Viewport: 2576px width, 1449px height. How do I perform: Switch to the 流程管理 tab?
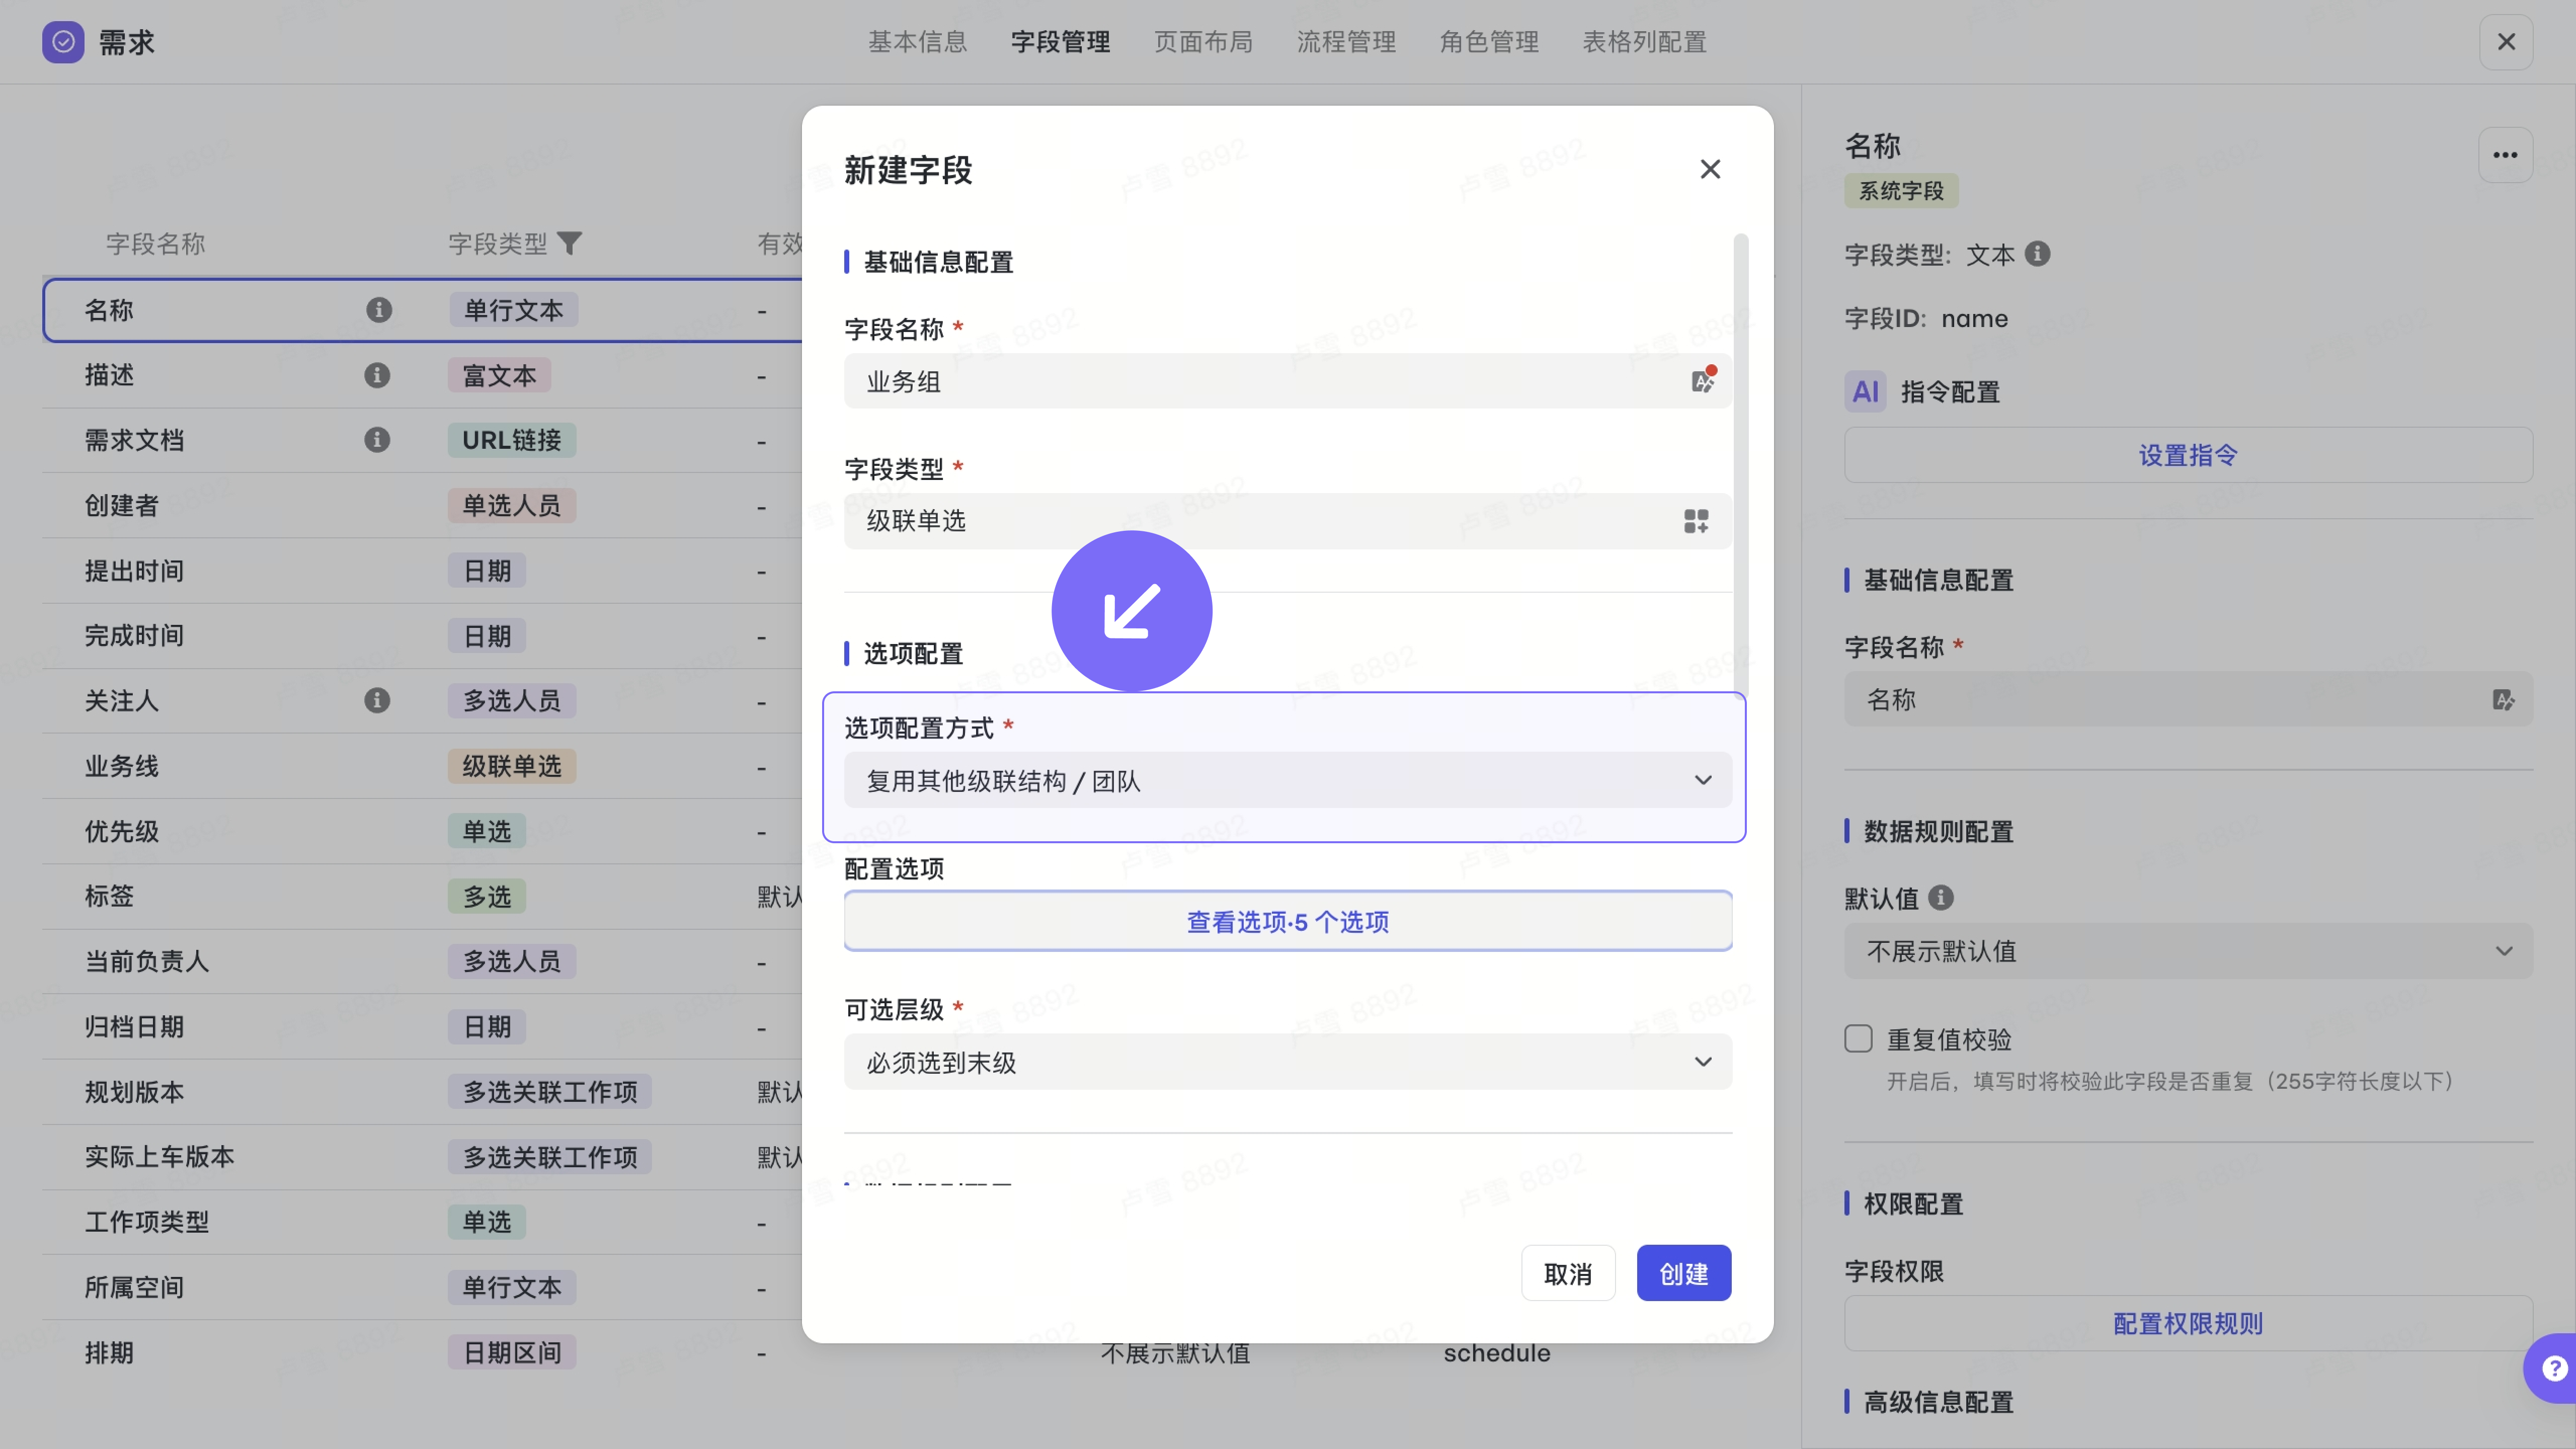(x=1346, y=42)
